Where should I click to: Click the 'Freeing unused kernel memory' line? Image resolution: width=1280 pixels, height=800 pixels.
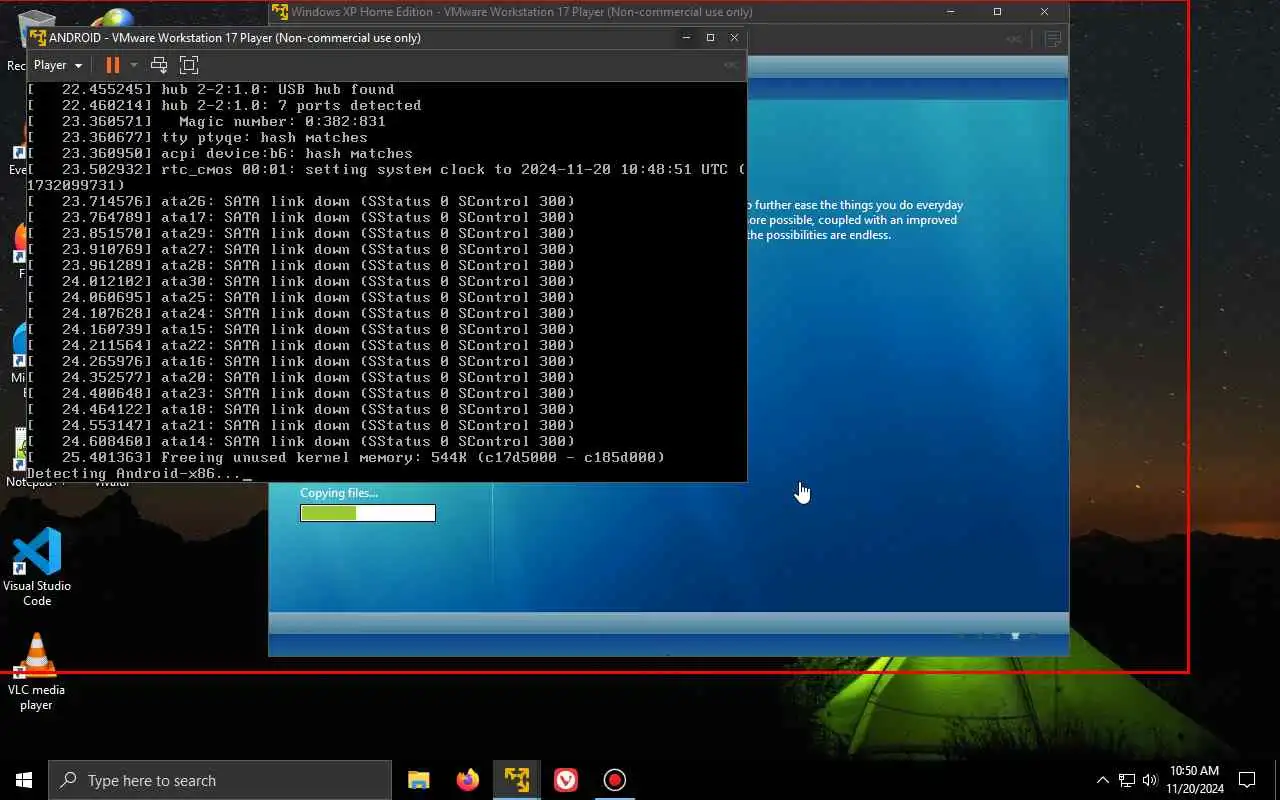[346, 457]
